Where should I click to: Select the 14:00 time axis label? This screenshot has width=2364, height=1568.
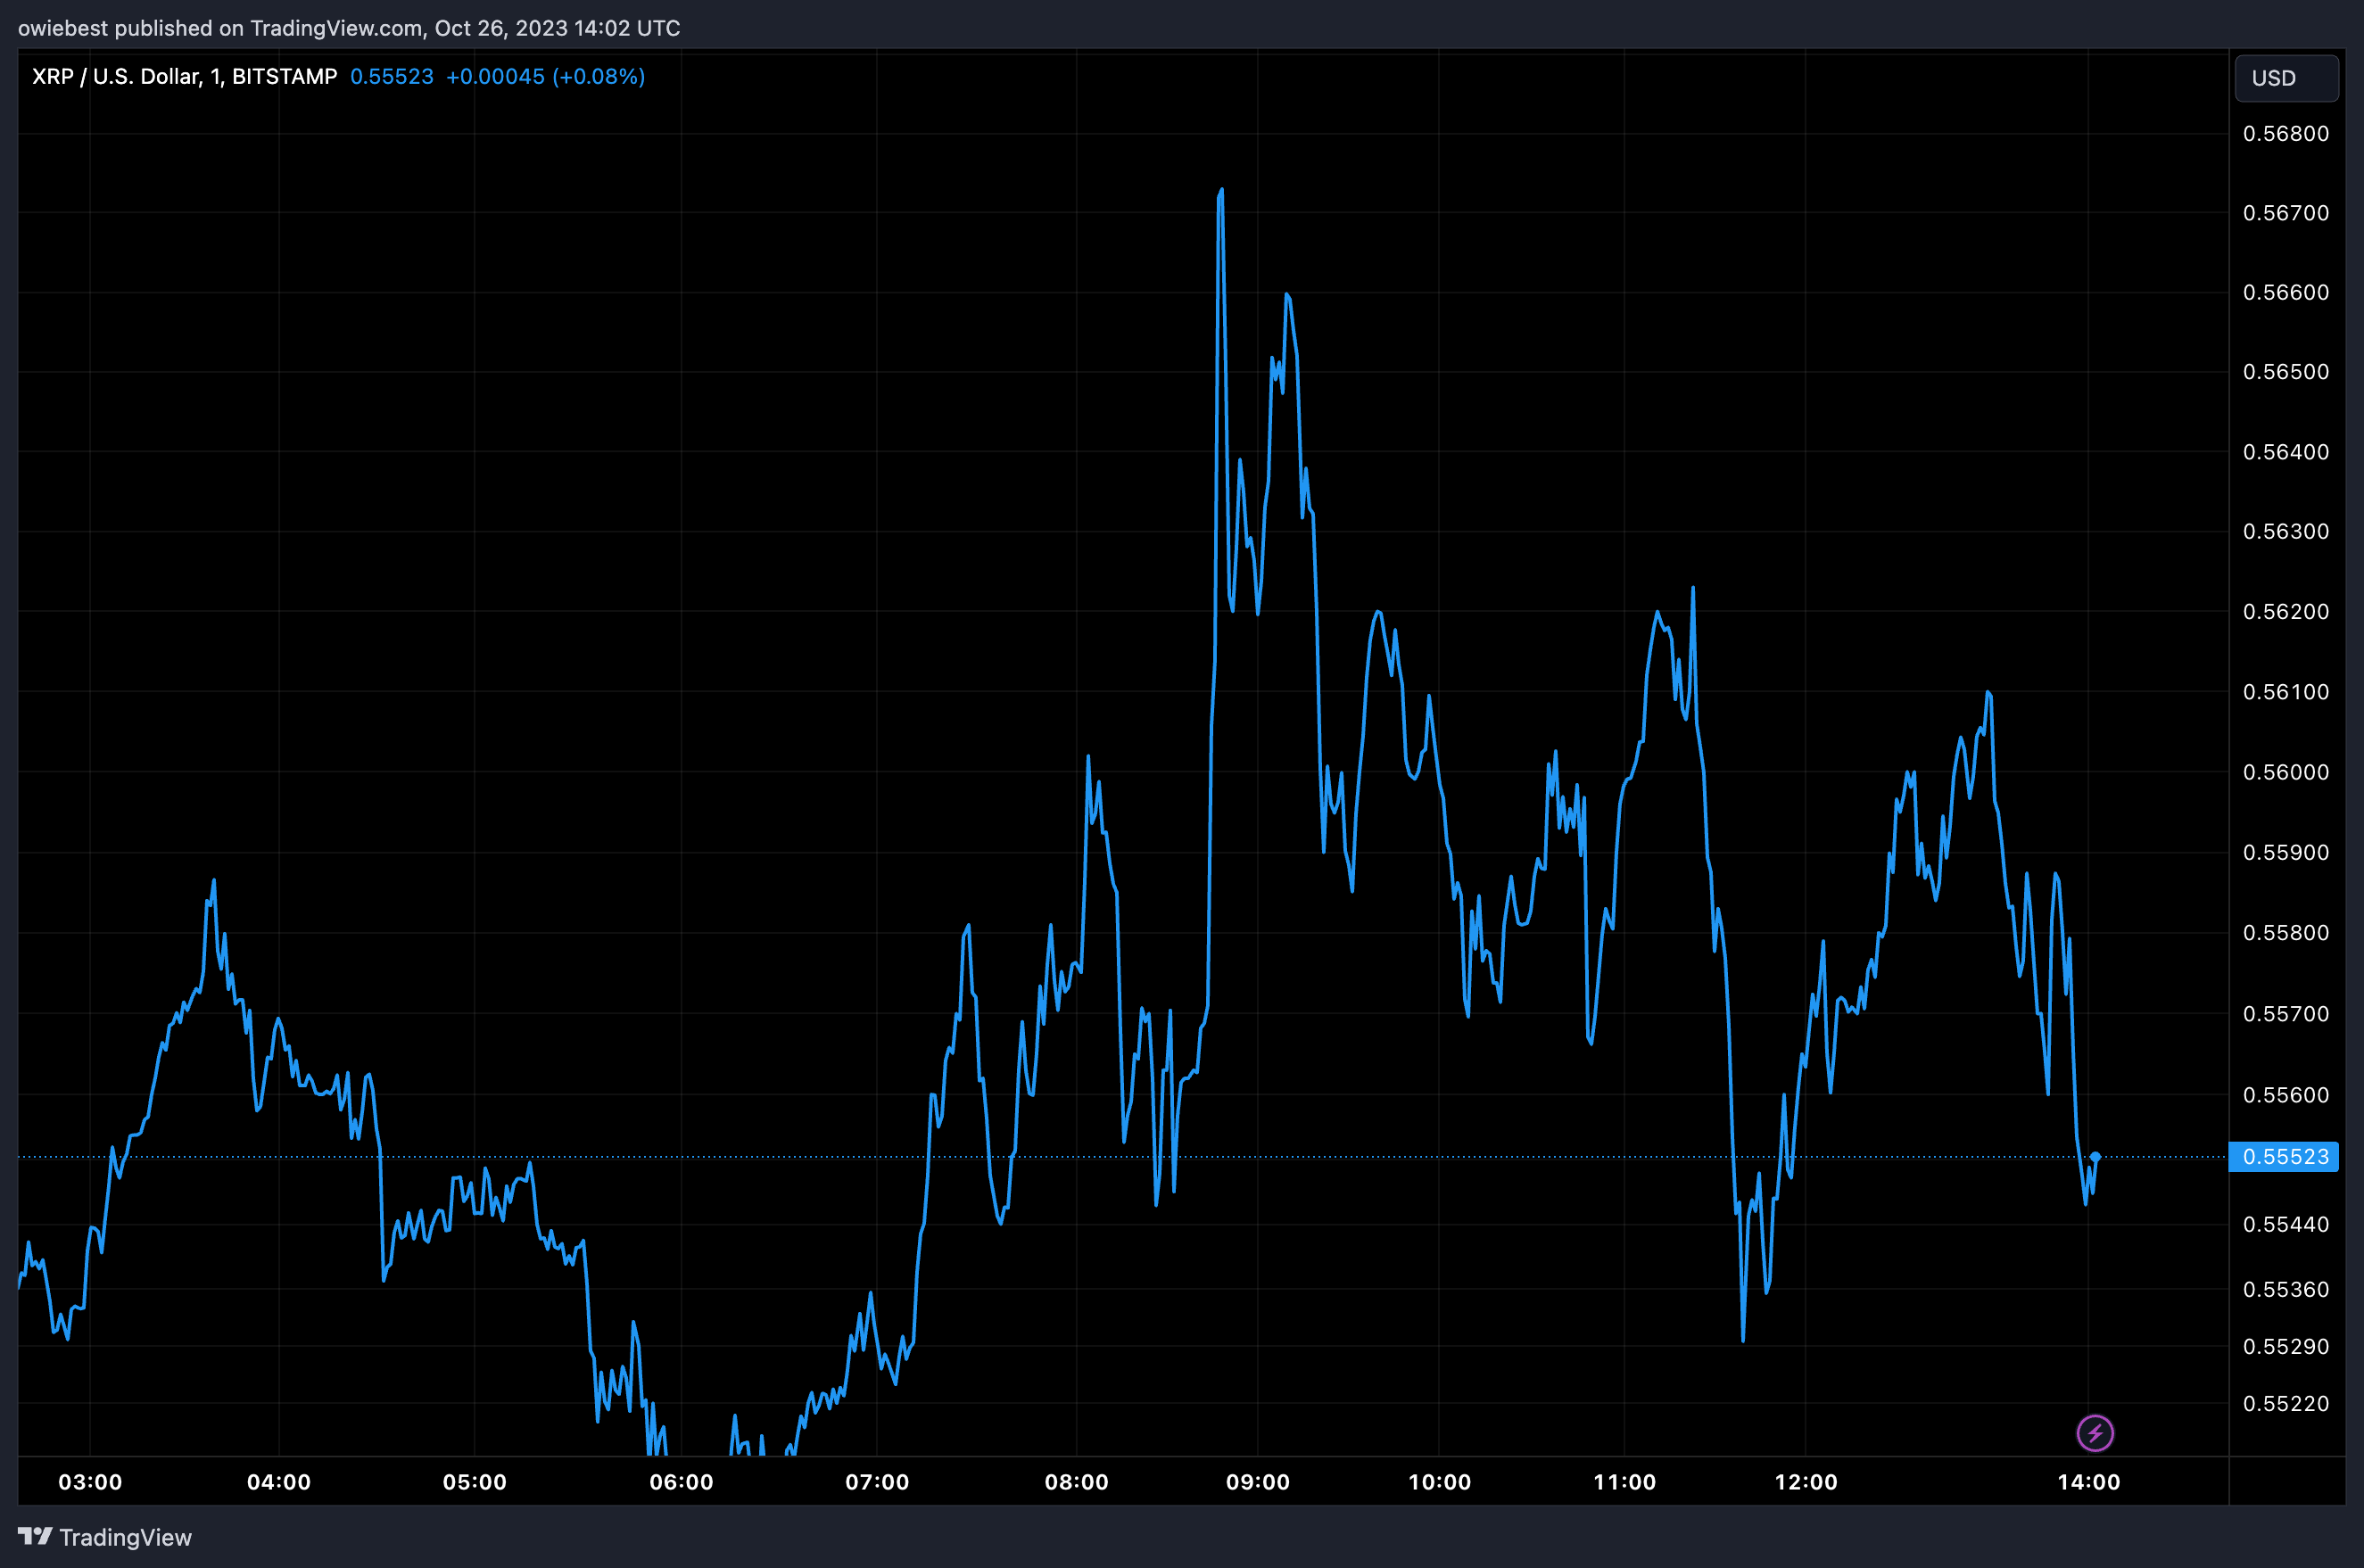[2088, 1482]
